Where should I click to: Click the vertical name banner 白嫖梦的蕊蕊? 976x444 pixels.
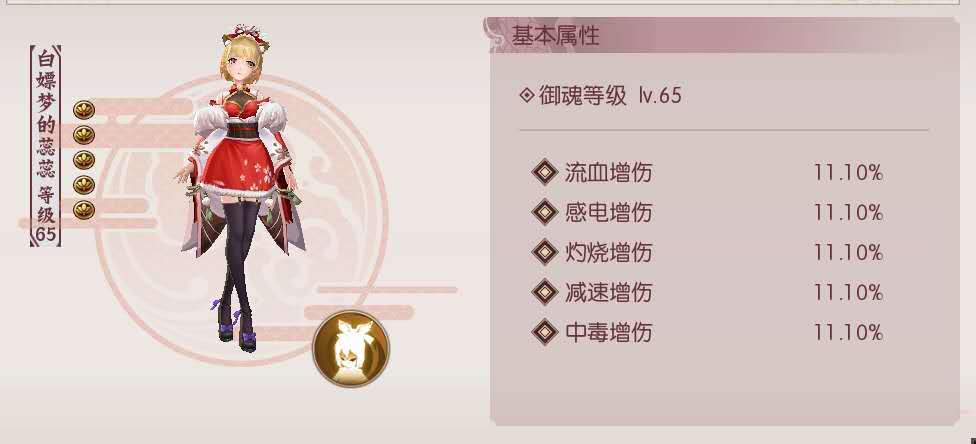click(45, 146)
